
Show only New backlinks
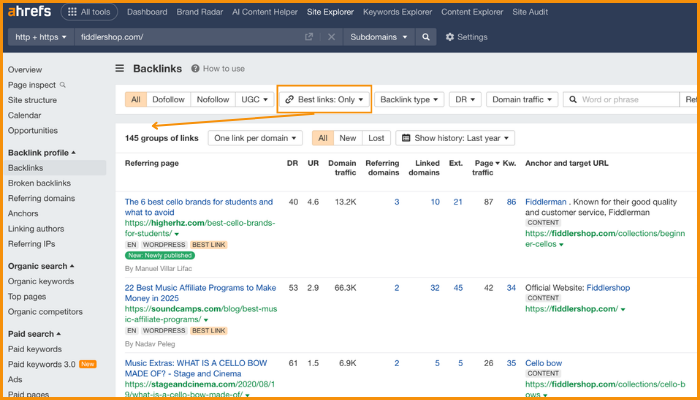348,138
